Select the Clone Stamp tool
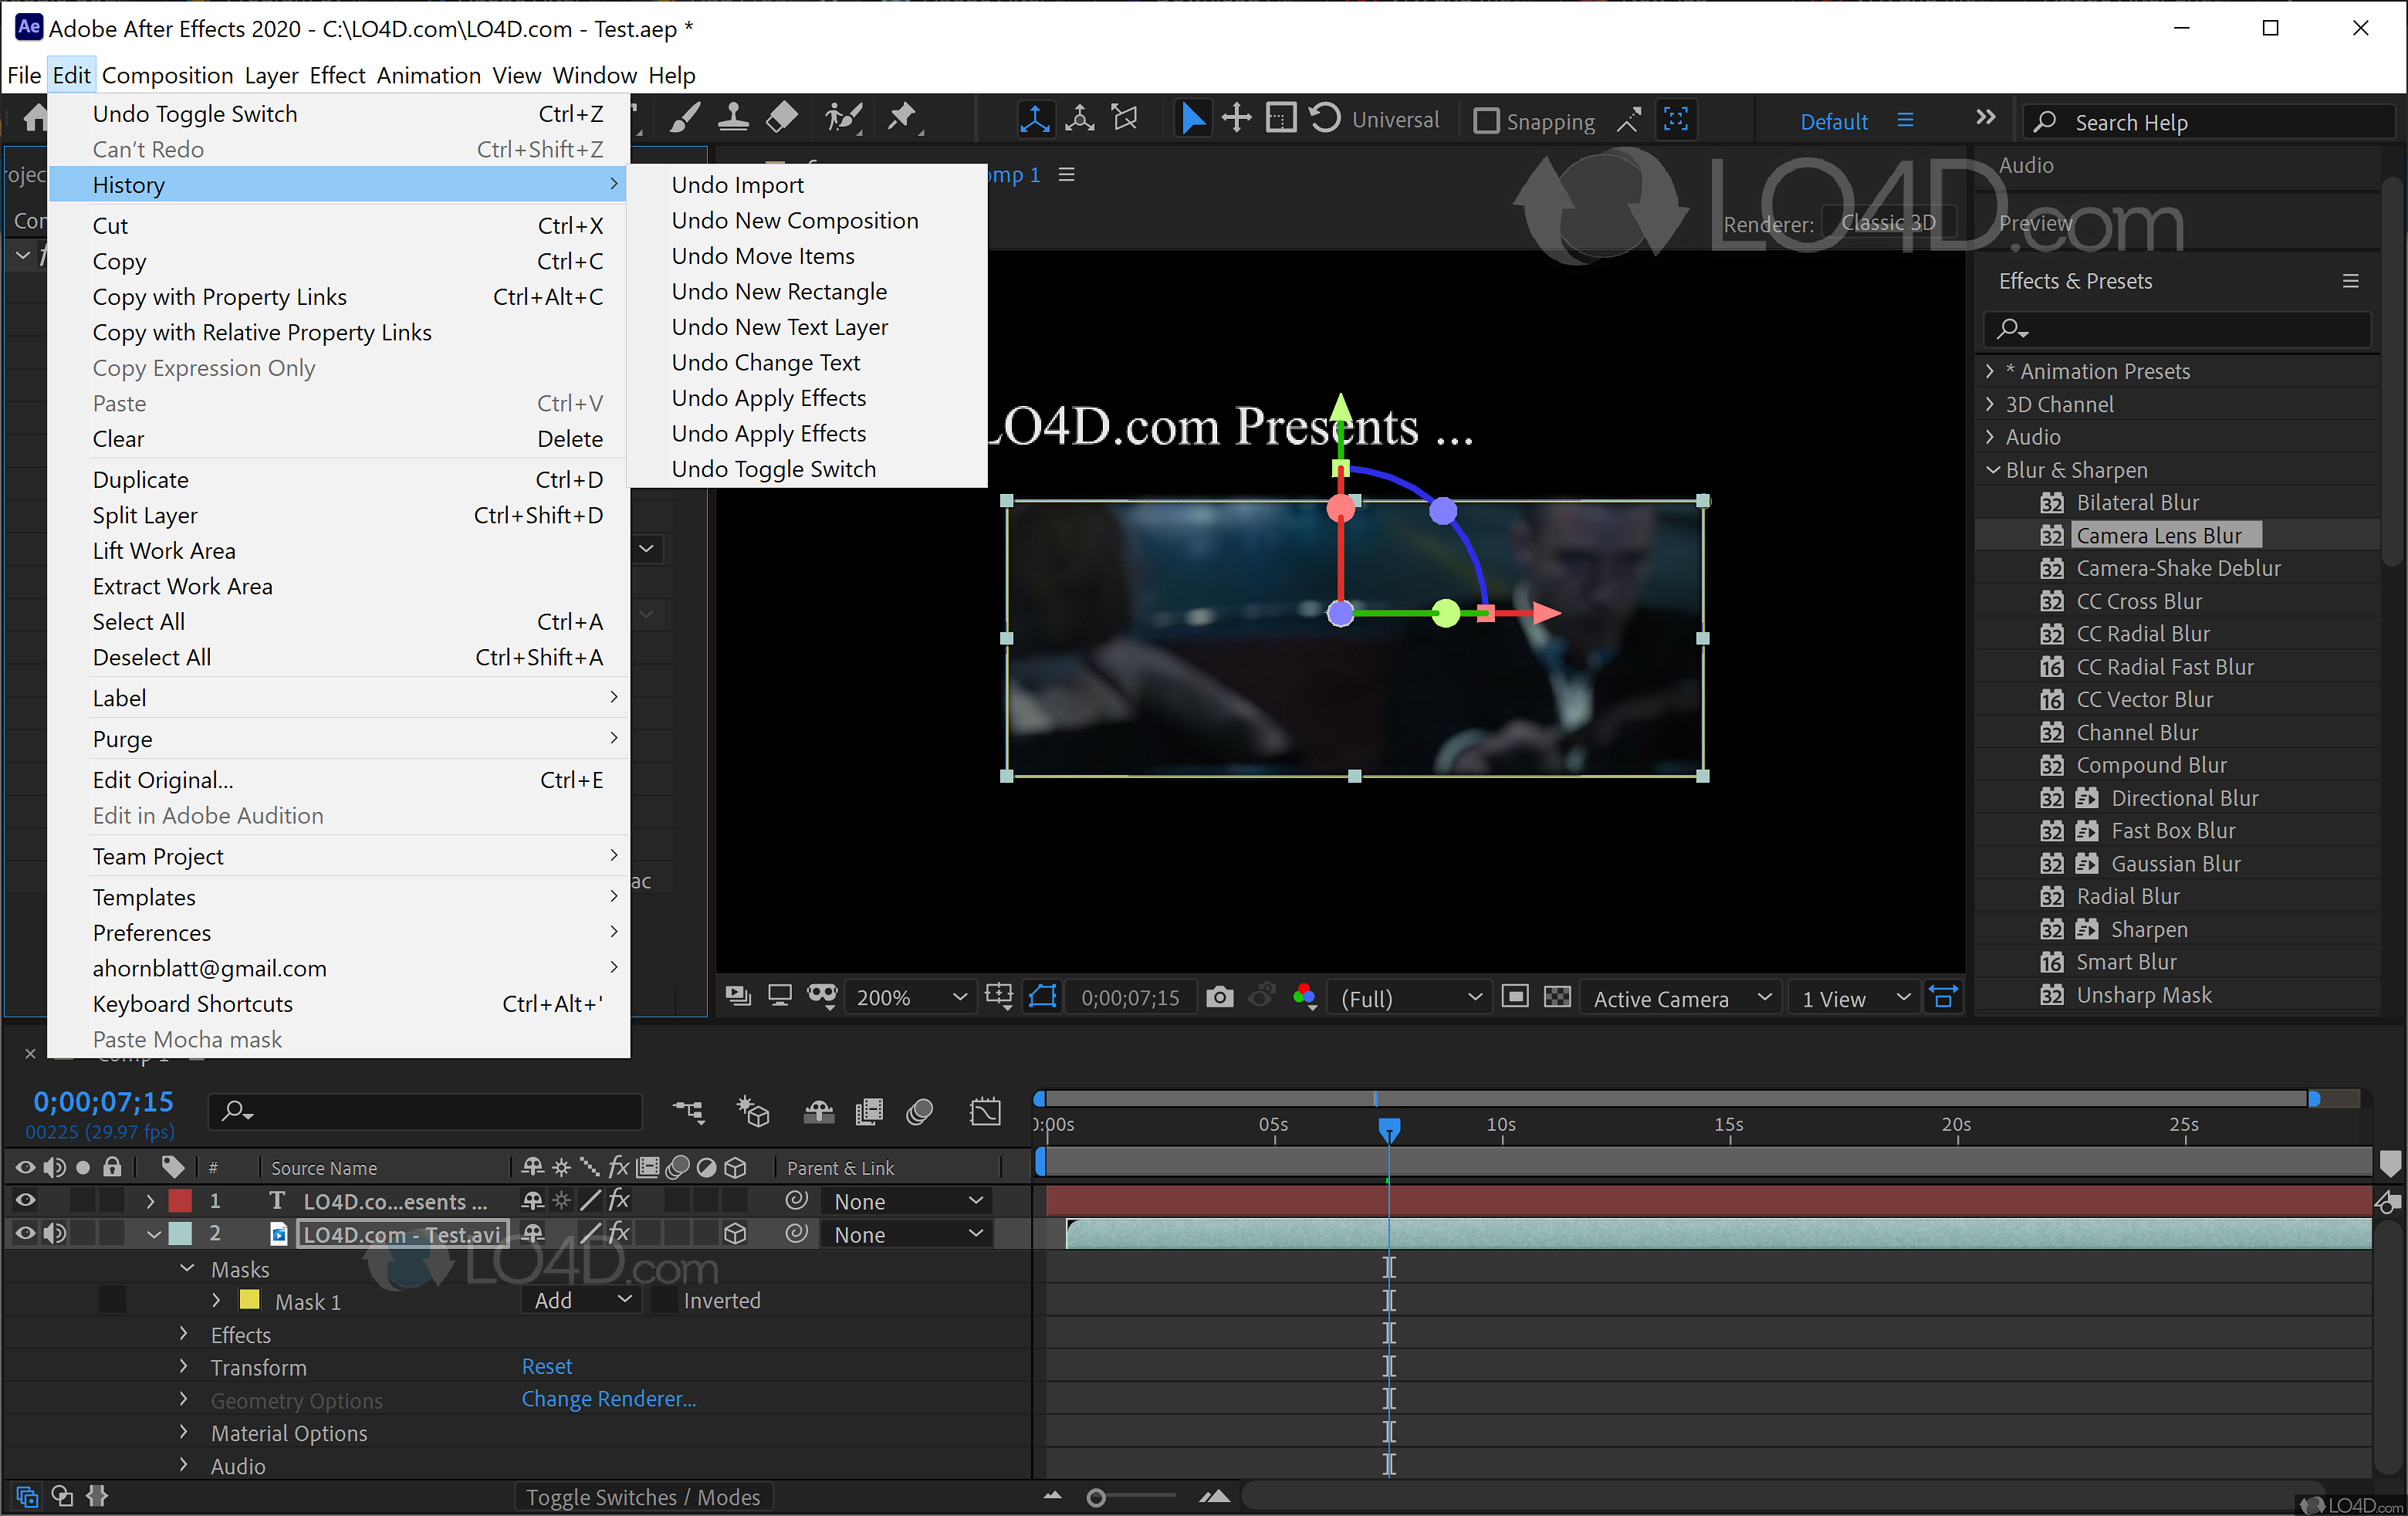This screenshot has width=2408, height=1516. [x=733, y=118]
